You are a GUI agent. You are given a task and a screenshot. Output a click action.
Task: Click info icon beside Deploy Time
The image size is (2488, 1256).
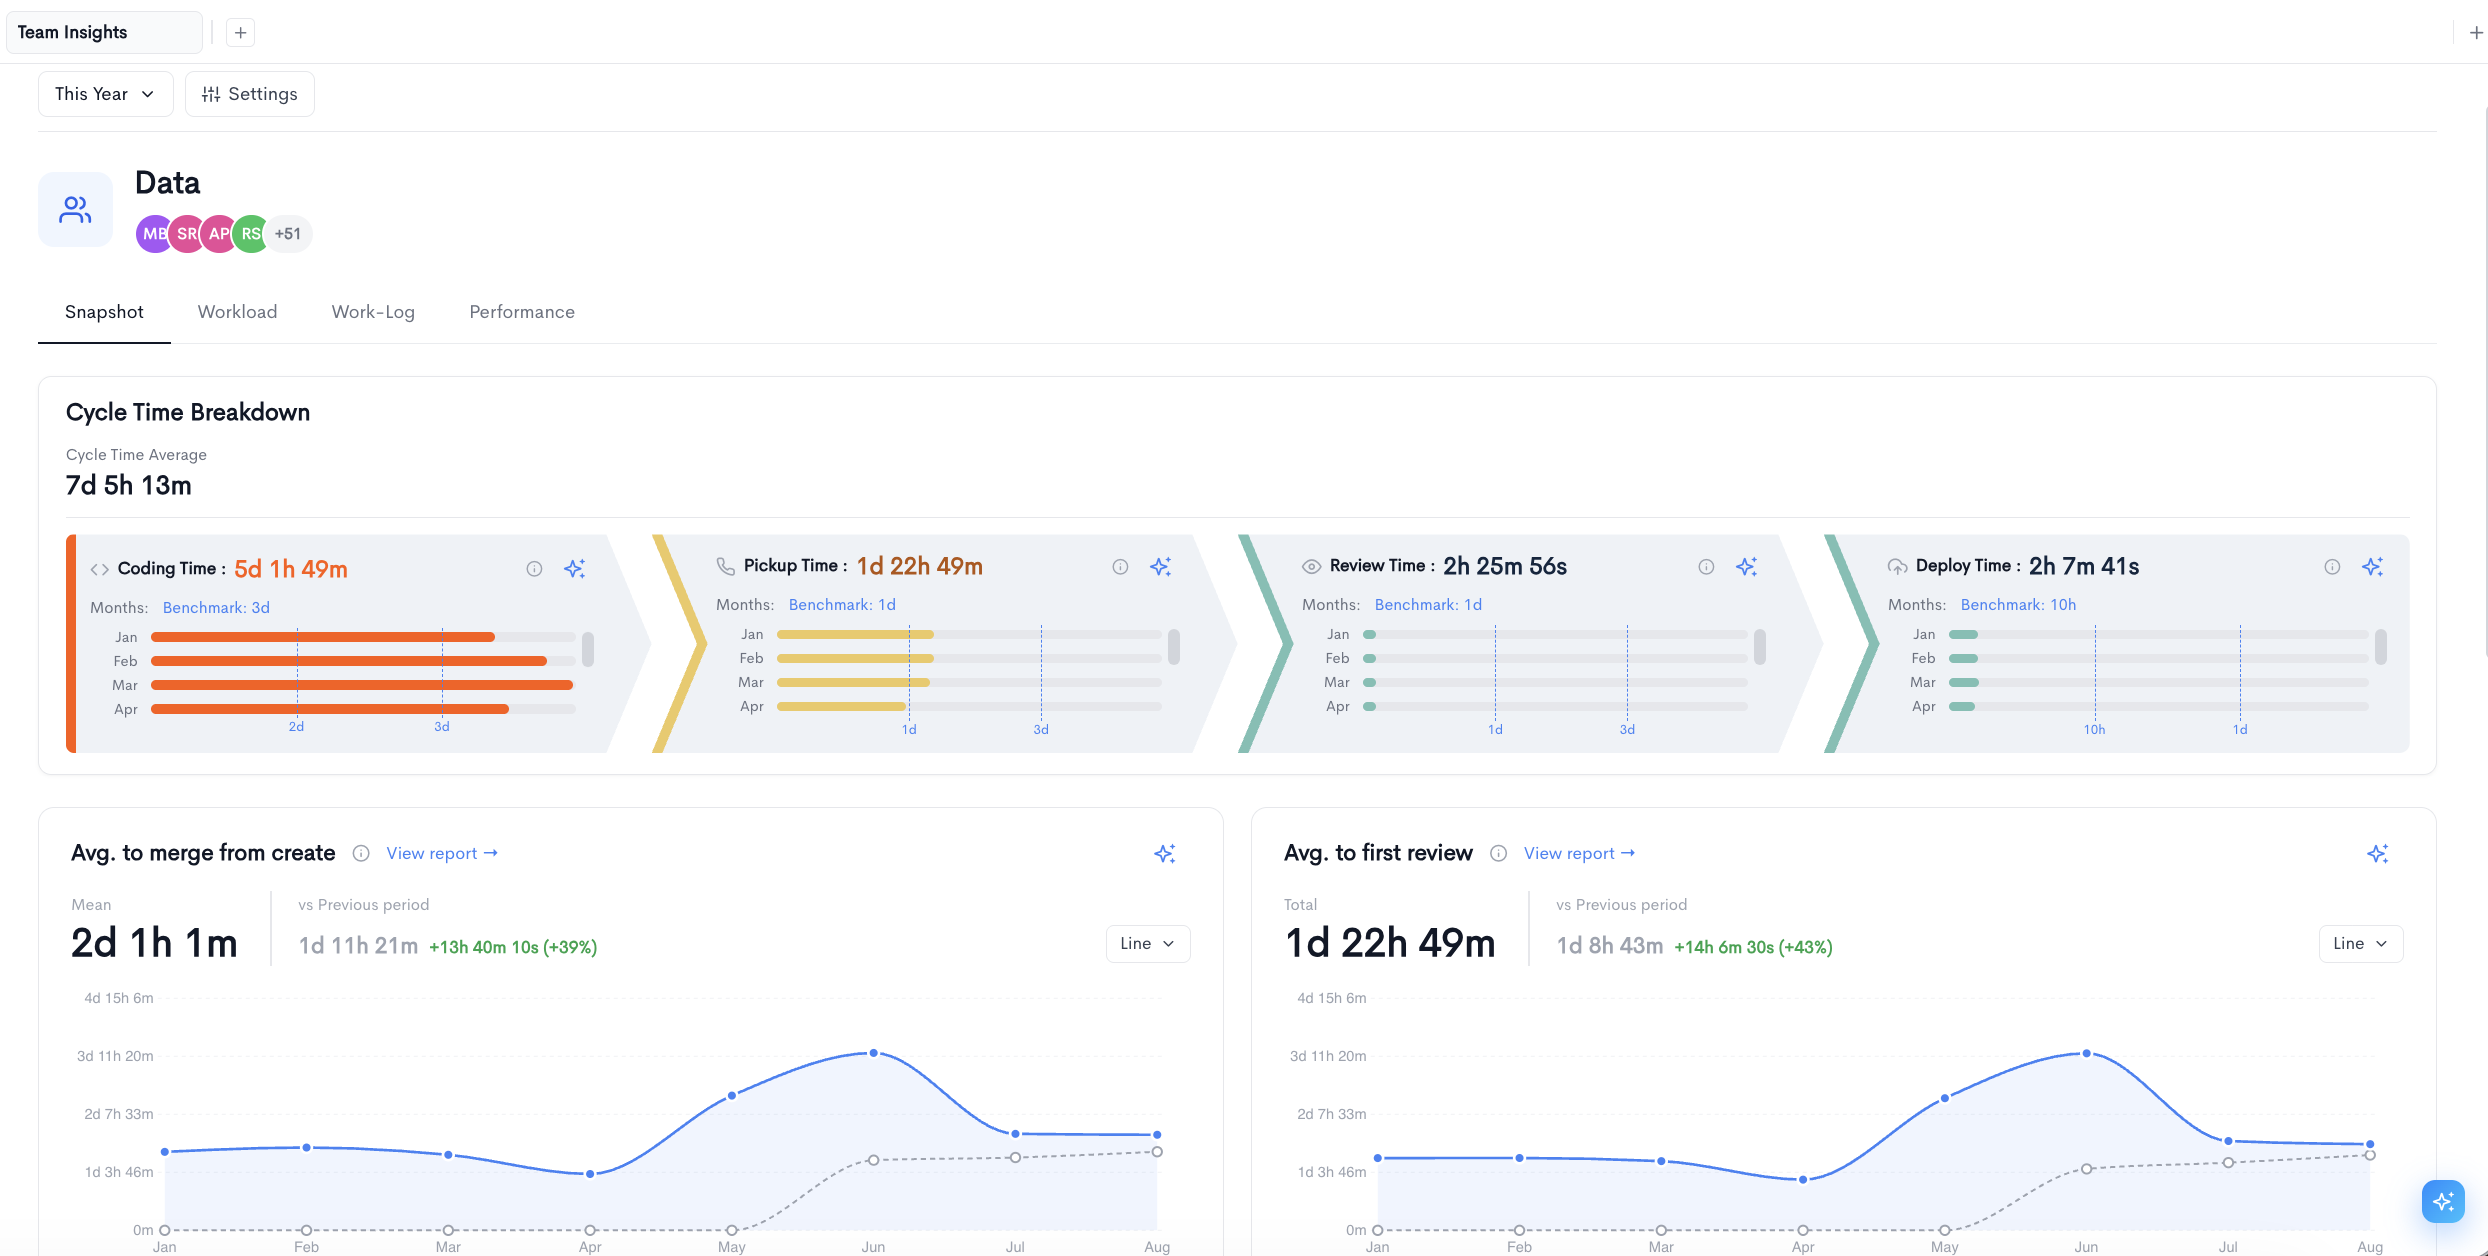click(2332, 567)
